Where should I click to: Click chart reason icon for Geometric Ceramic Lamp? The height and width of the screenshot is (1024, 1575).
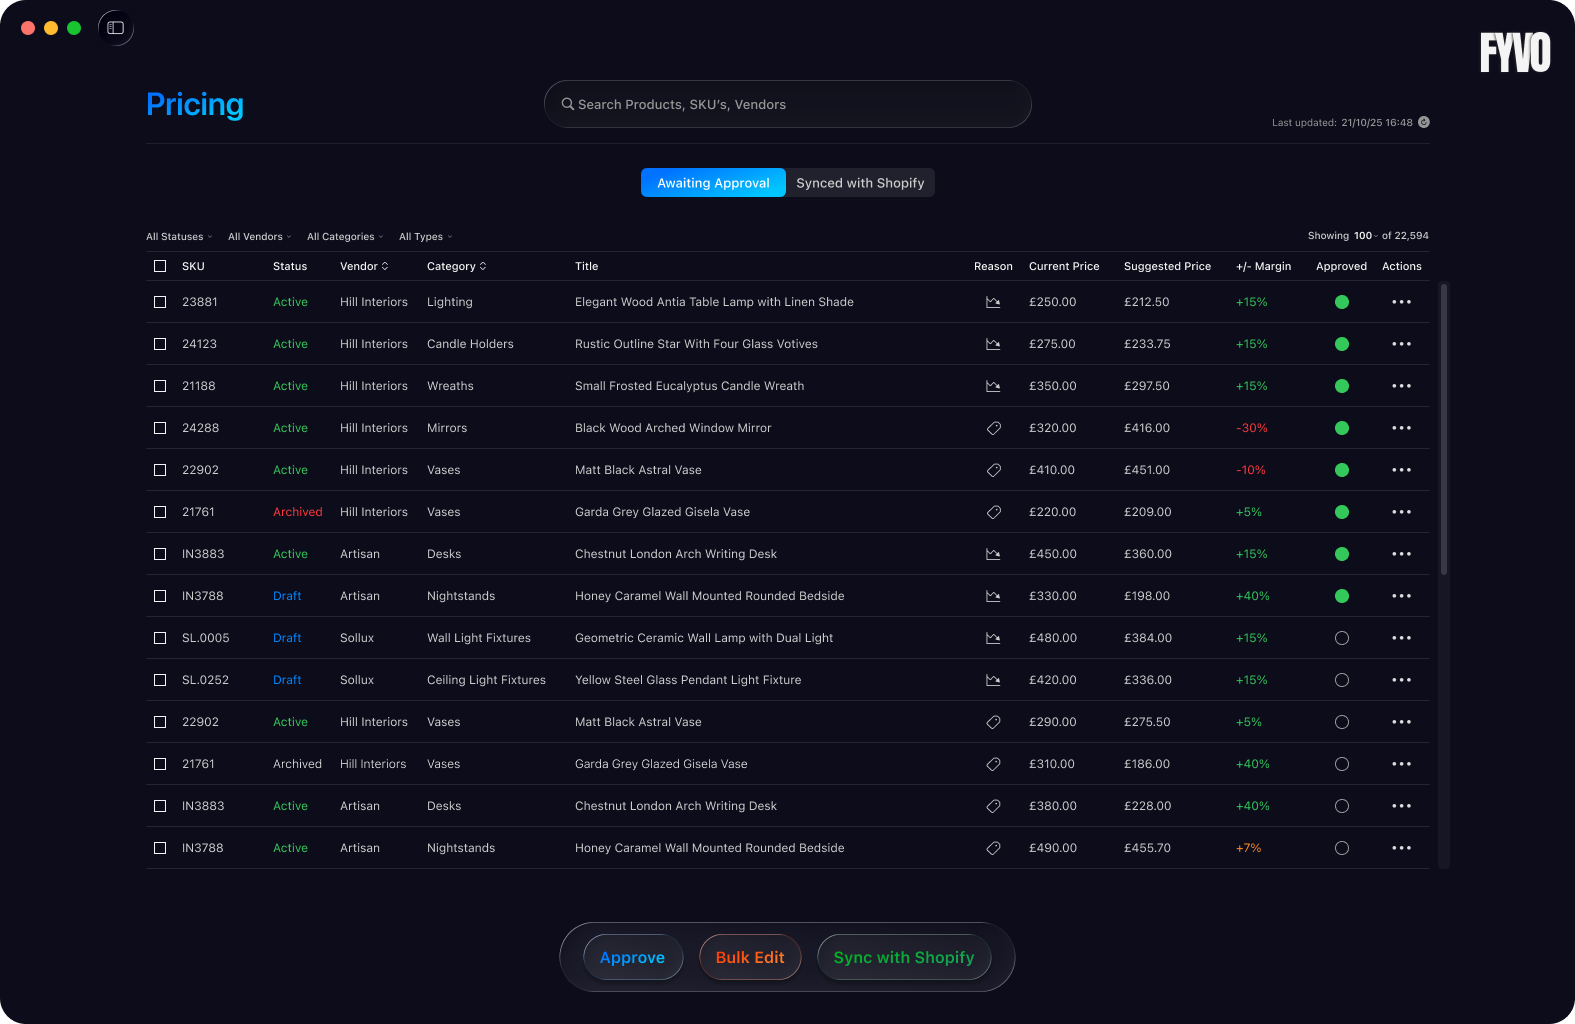click(x=993, y=638)
